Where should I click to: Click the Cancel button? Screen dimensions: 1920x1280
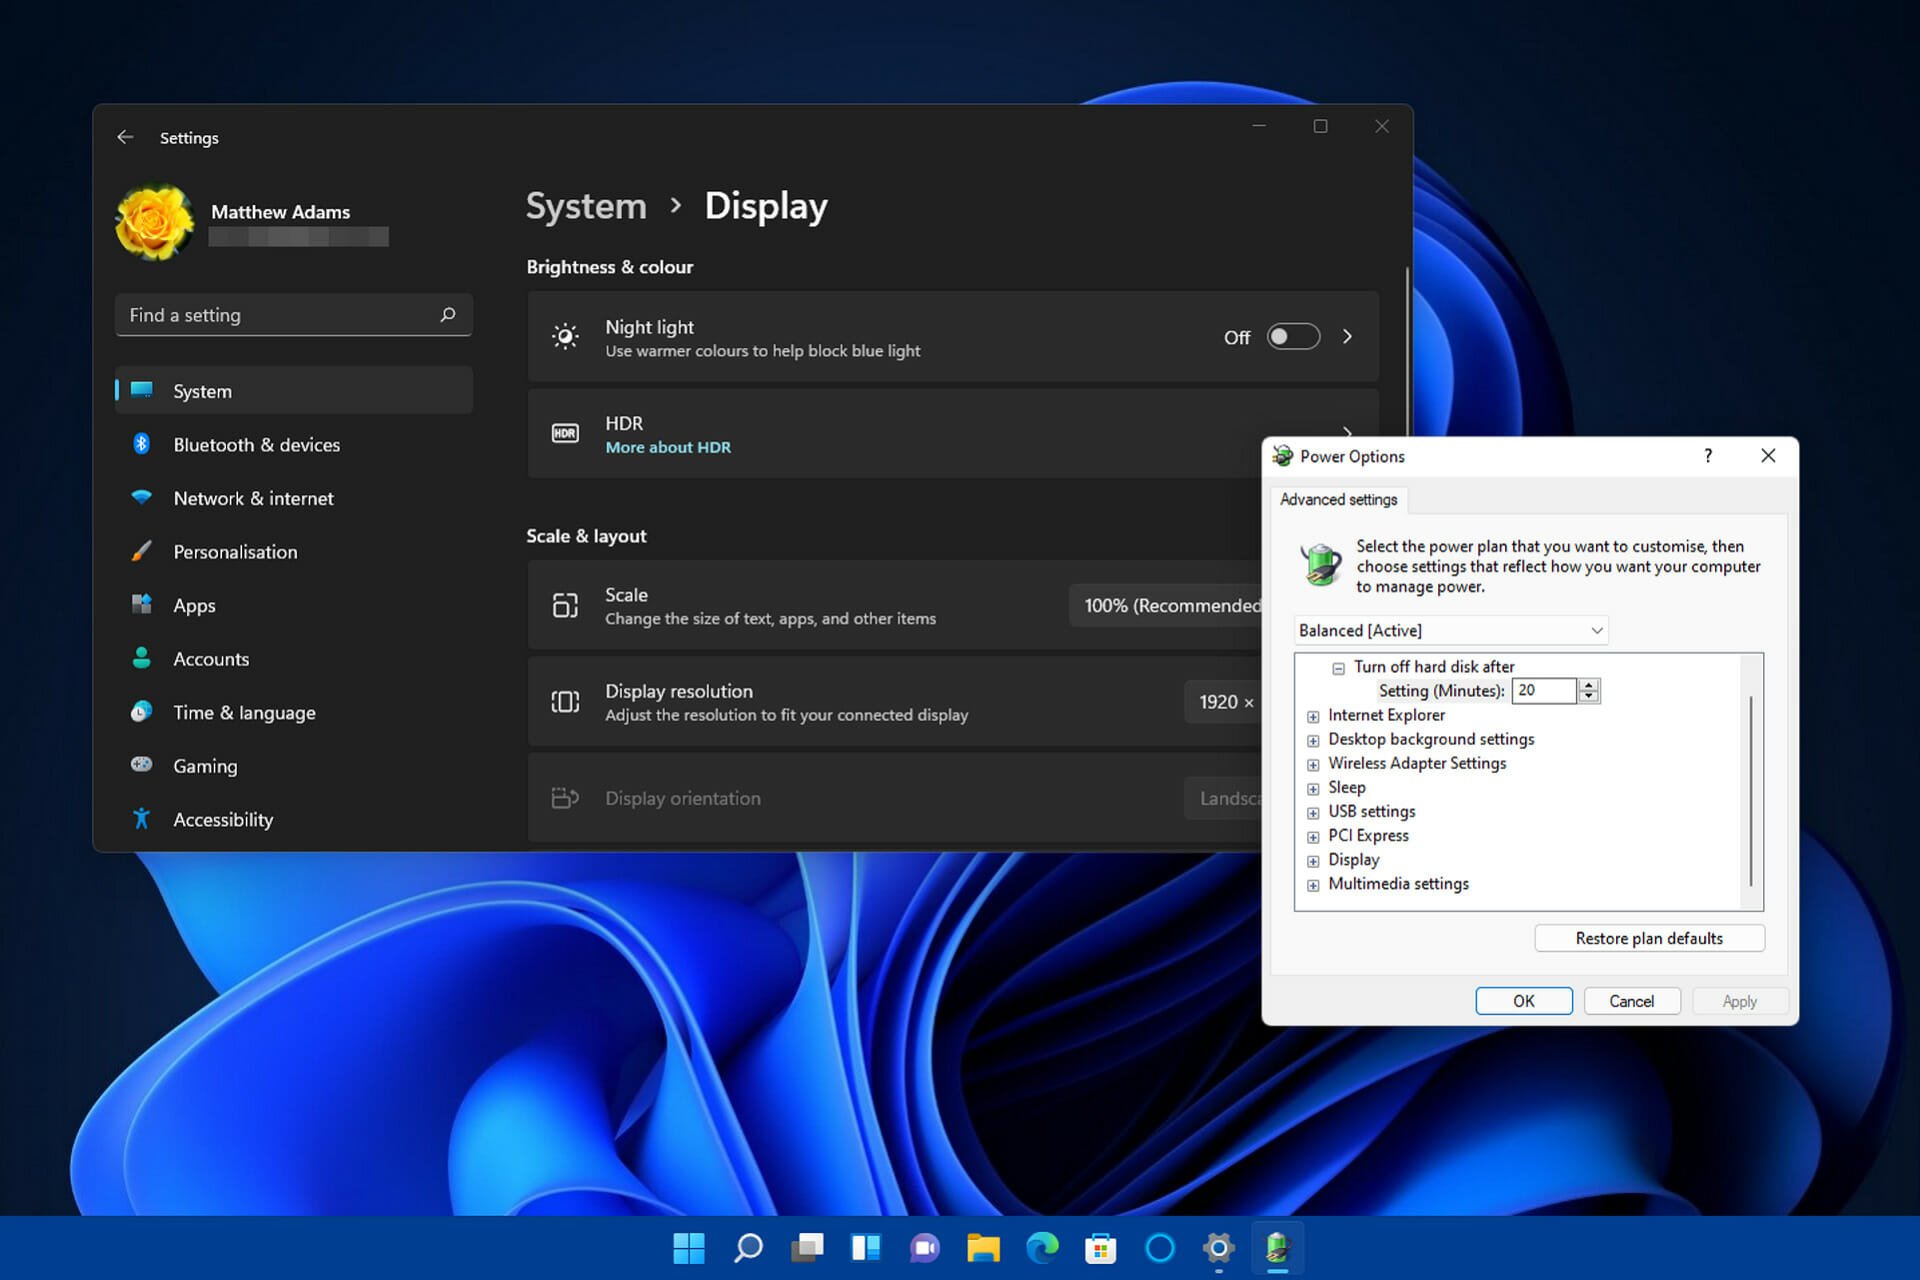(x=1631, y=999)
